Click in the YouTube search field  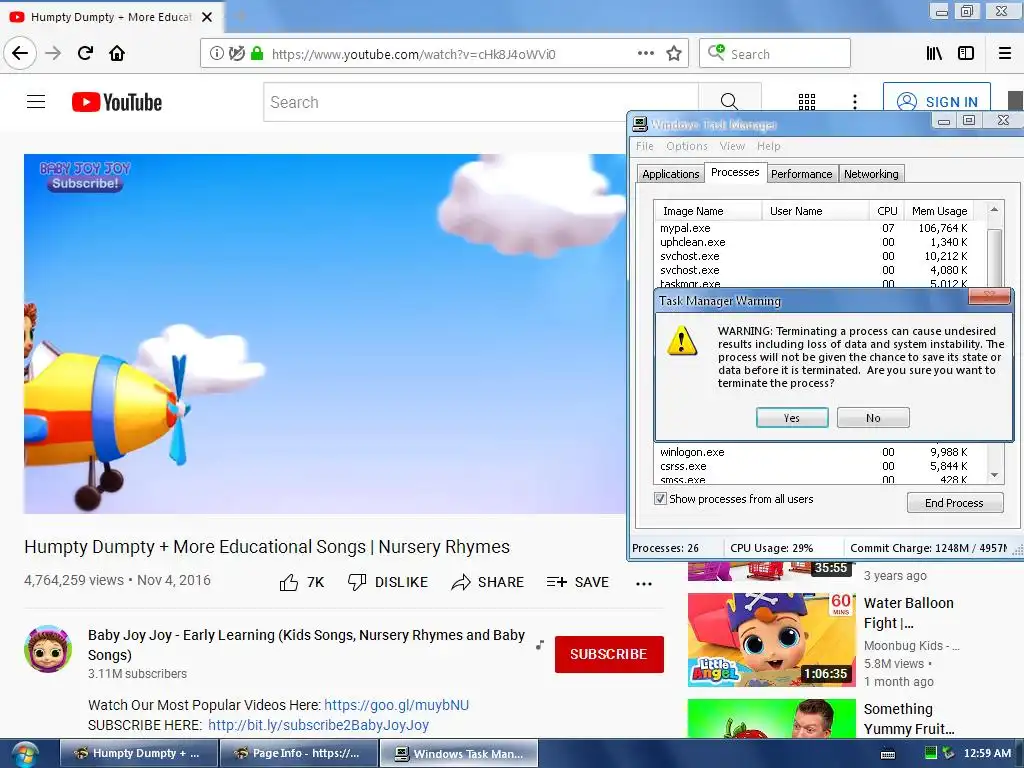[x=481, y=102]
